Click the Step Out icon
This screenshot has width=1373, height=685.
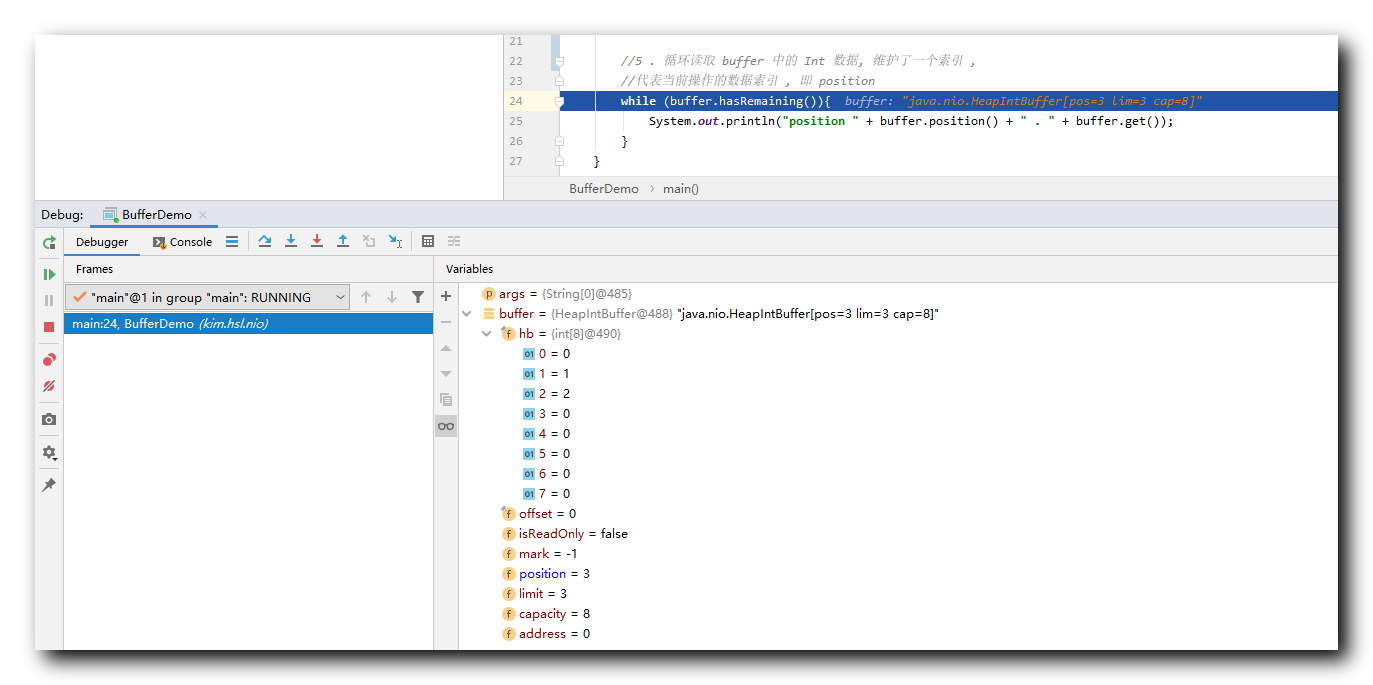pos(343,241)
